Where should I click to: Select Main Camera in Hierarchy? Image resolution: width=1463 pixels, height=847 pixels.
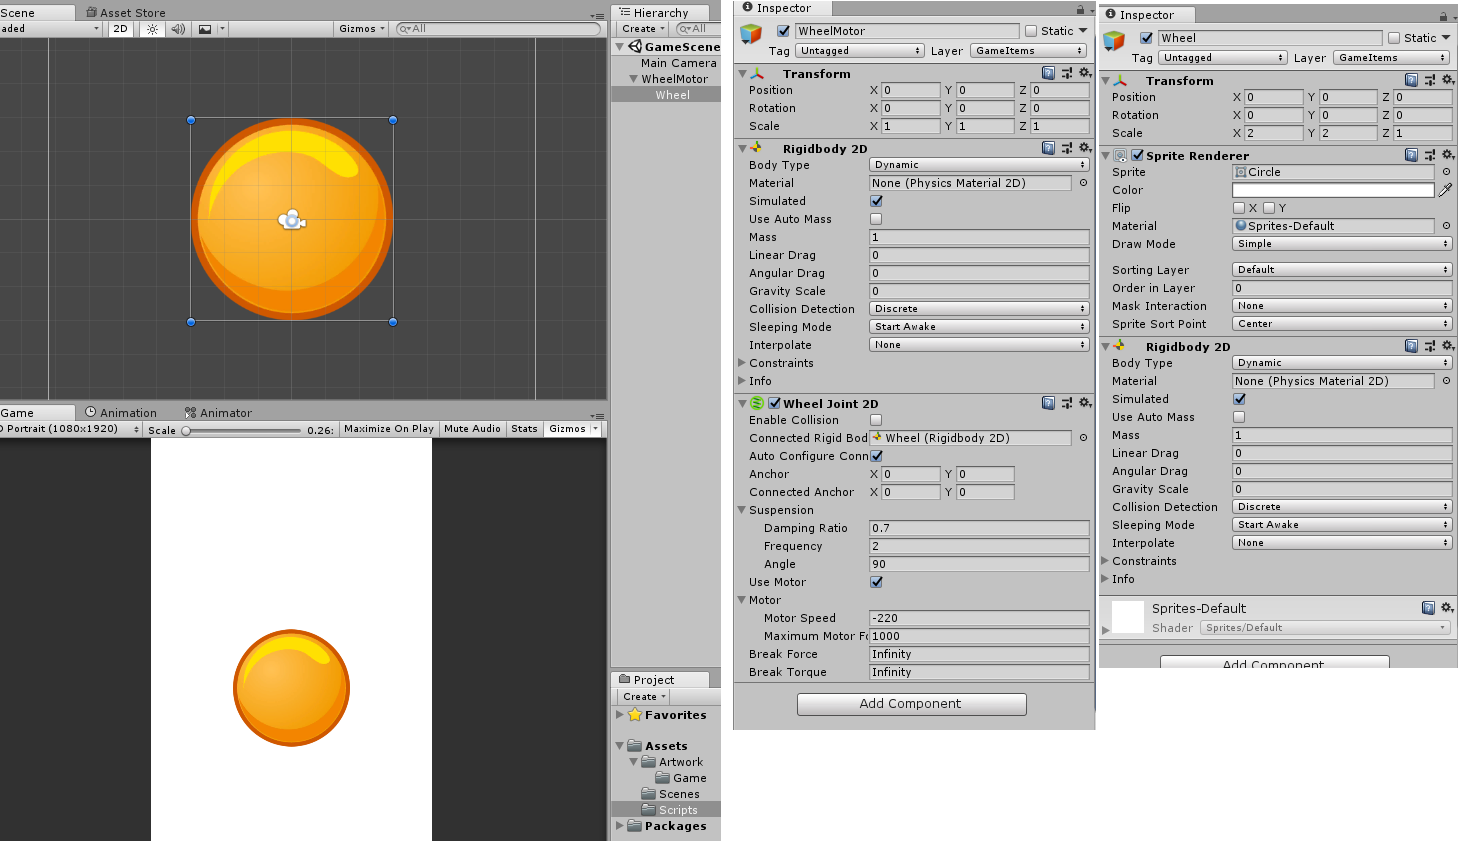point(678,63)
